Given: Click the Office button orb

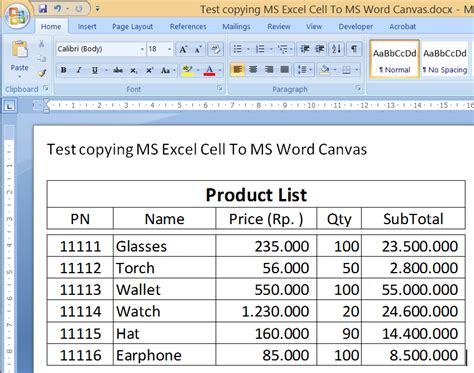Looking at the screenshot, I should [x=17, y=16].
